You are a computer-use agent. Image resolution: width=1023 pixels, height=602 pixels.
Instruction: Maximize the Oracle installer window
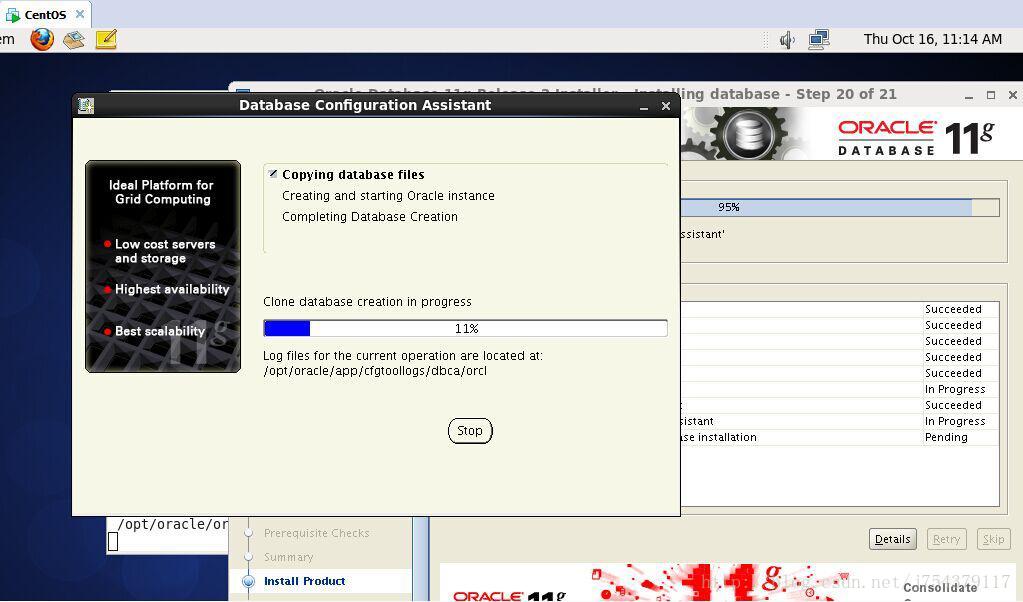click(x=990, y=95)
